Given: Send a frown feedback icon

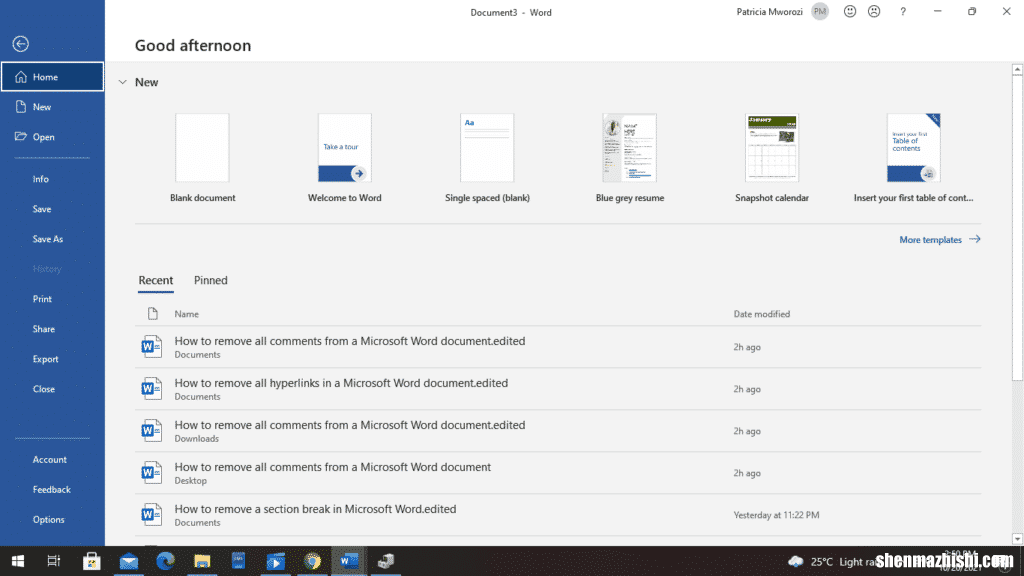Looking at the screenshot, I should coord(874,12).
